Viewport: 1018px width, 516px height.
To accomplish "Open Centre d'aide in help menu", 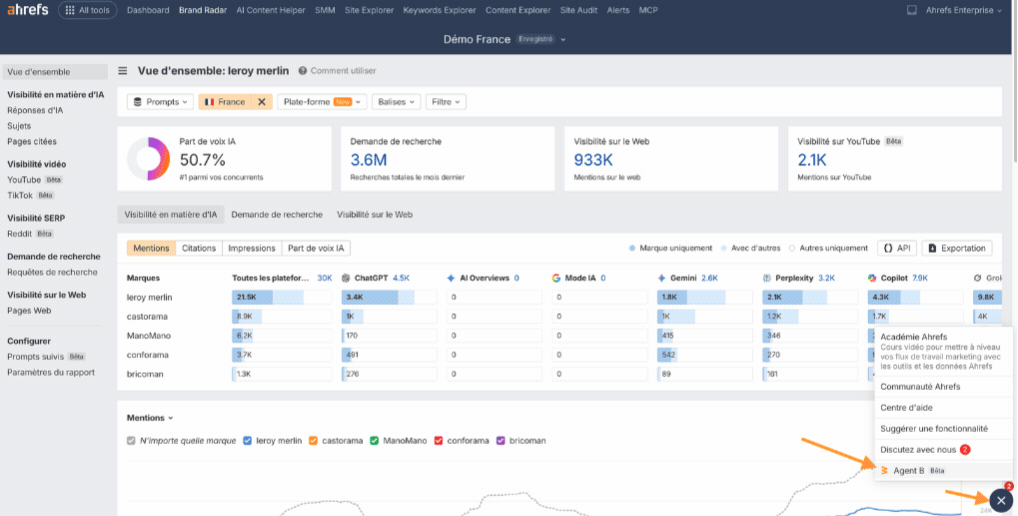I will click(906, 408).
